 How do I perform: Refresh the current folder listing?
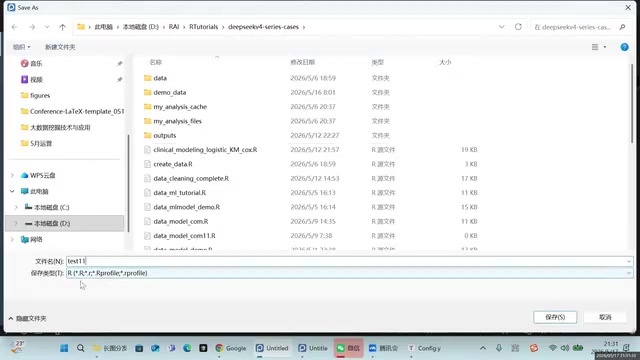pyautogui.click(x=518, y=27)
